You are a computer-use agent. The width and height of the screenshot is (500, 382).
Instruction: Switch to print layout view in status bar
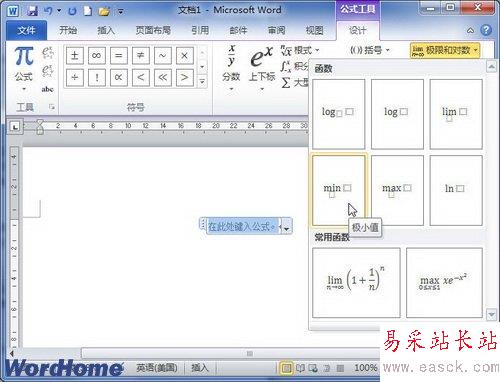click(286, 368)
